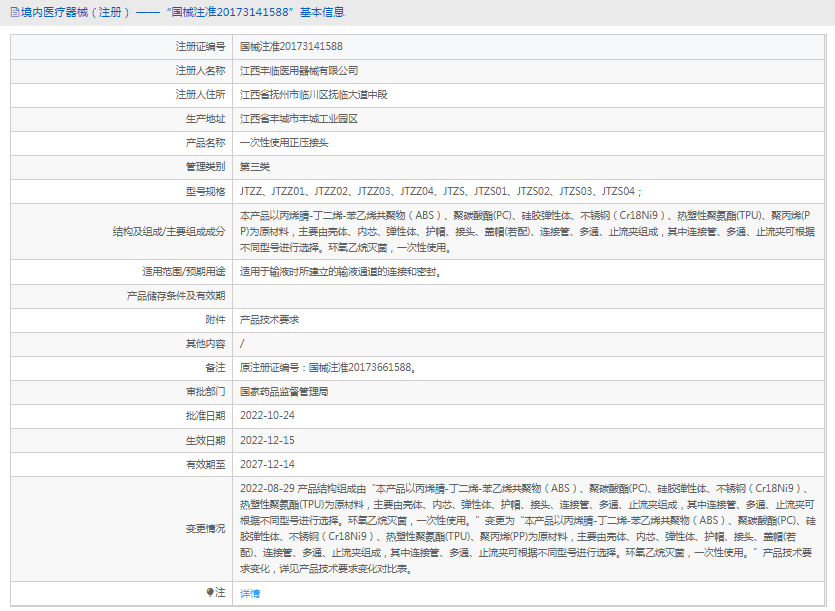
Task: Click the 附件 label
Action: pos(215,320)
